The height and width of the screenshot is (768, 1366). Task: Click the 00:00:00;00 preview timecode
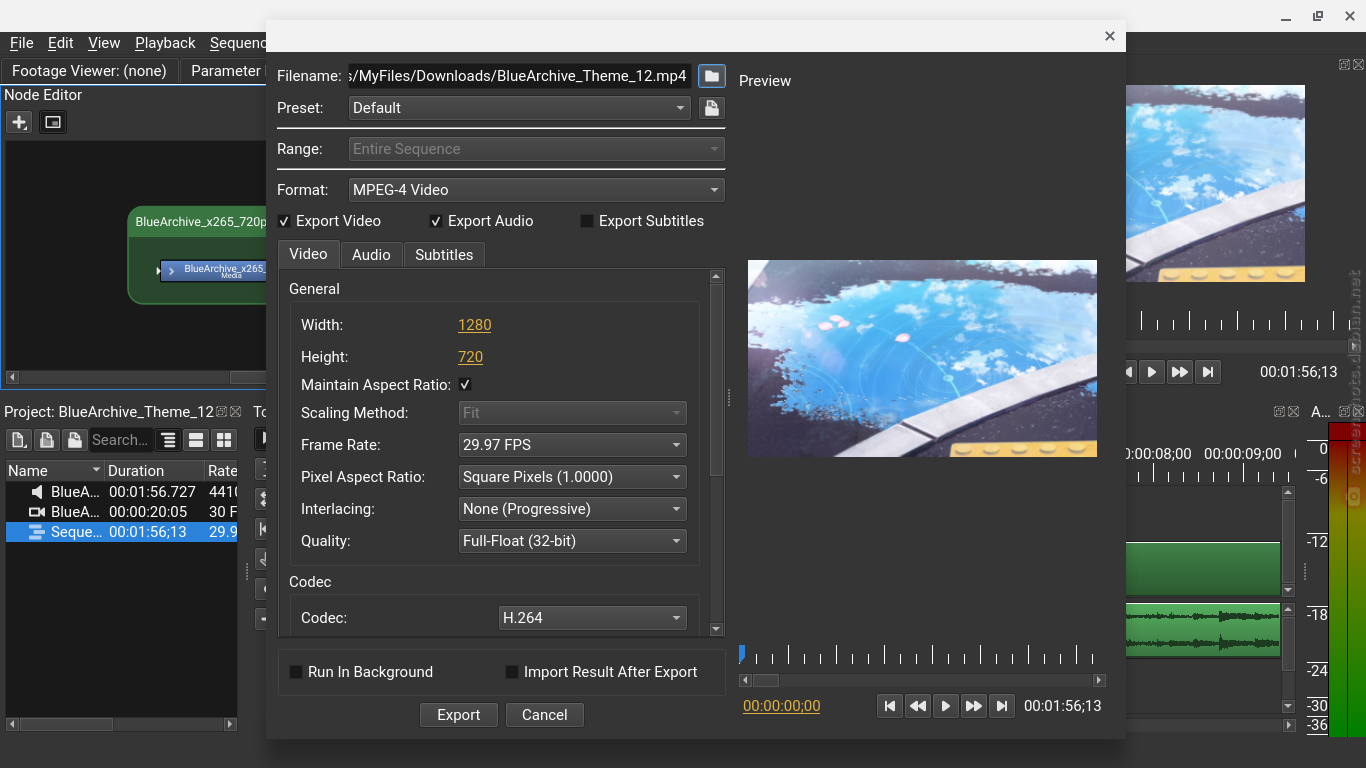pyautogui.click(x=782, y=706)
